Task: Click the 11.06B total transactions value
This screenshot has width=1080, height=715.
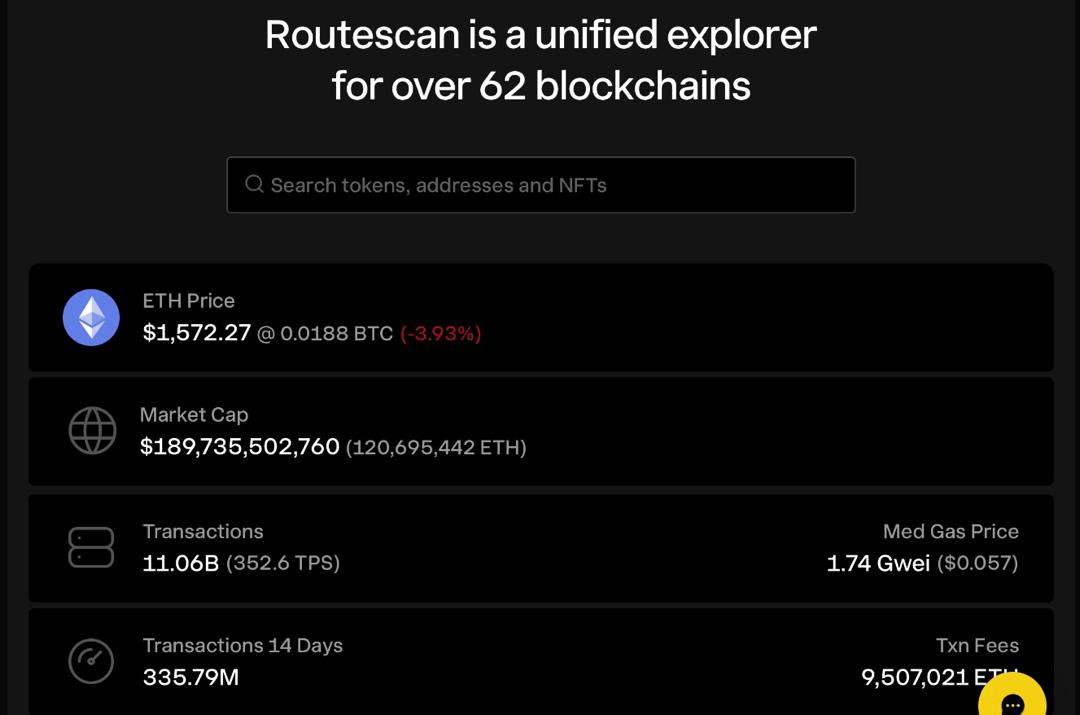Action: (x=181, y=563)
